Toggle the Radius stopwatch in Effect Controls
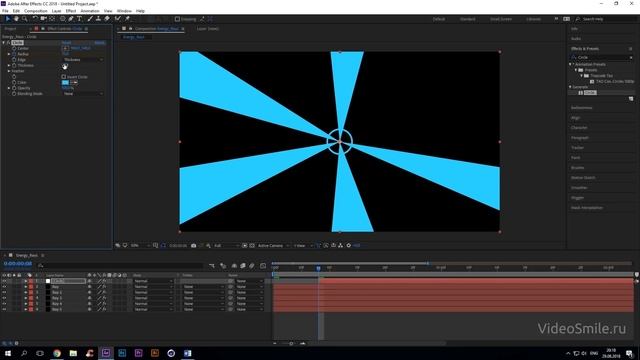This screenshot has height=360, width=640. point(14,54)
